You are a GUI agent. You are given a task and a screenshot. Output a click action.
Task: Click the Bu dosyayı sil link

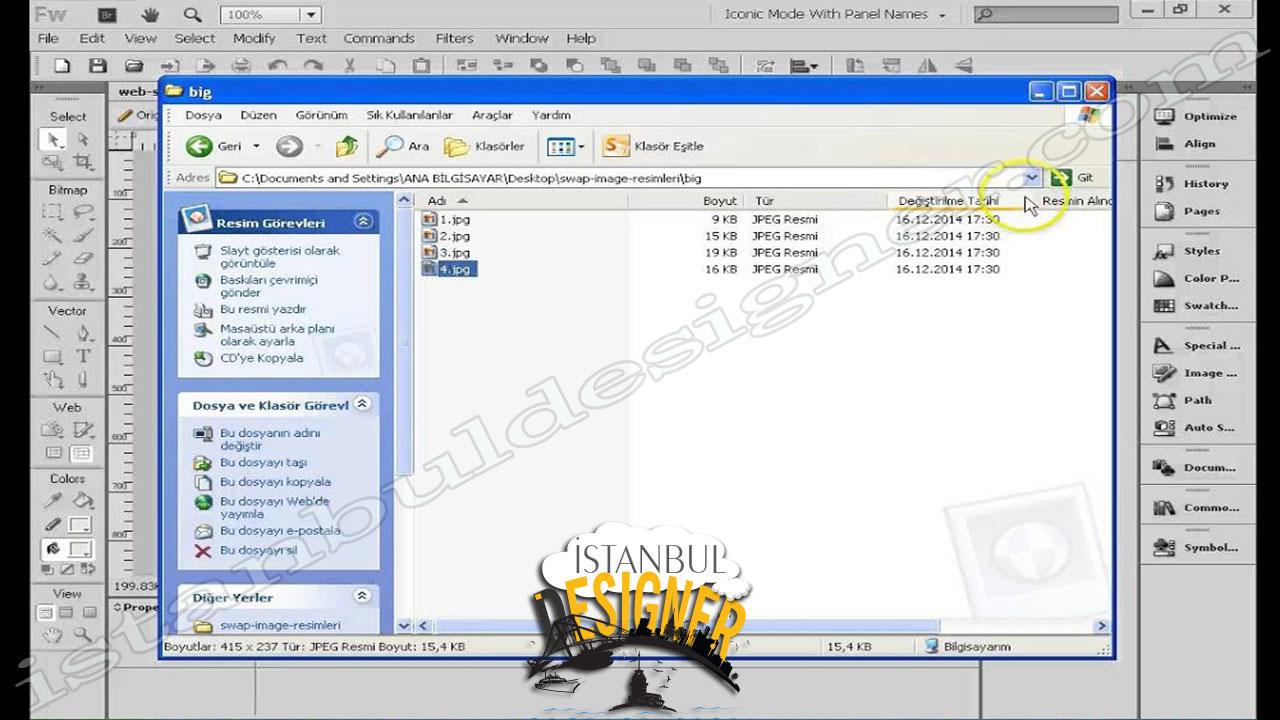258,550
